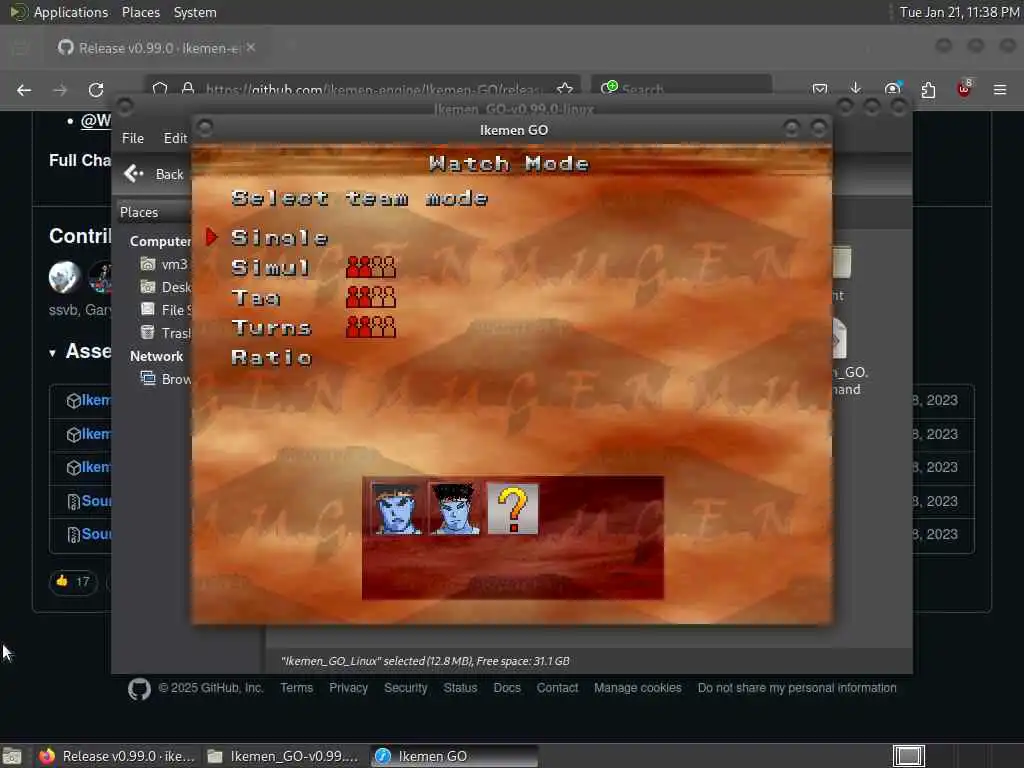
Task: Open the Firefox downloads arrow
Action: click(x=856, y=89)
